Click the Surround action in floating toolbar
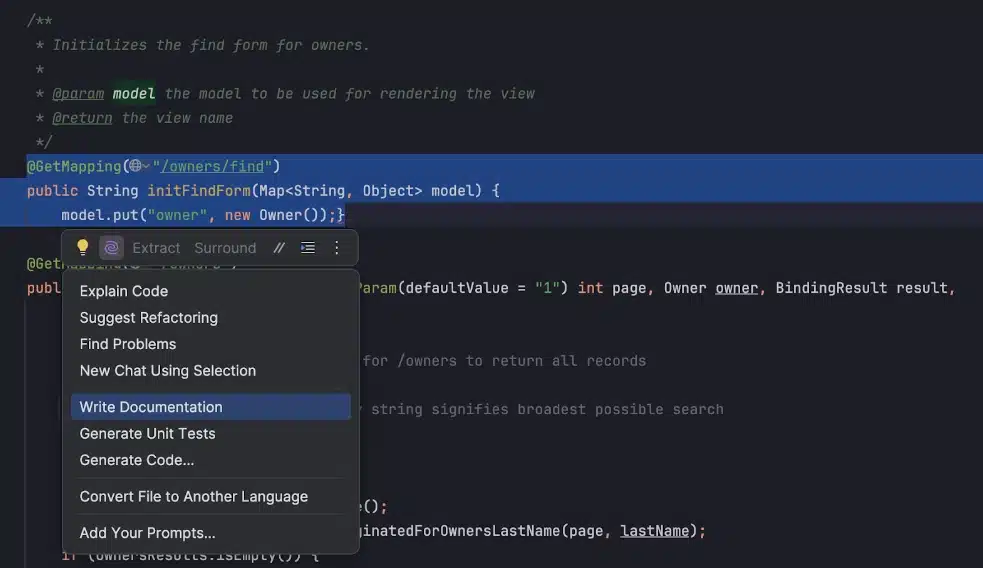The width and height of the screenshot is (983, 568). click(x=225, y=248)
